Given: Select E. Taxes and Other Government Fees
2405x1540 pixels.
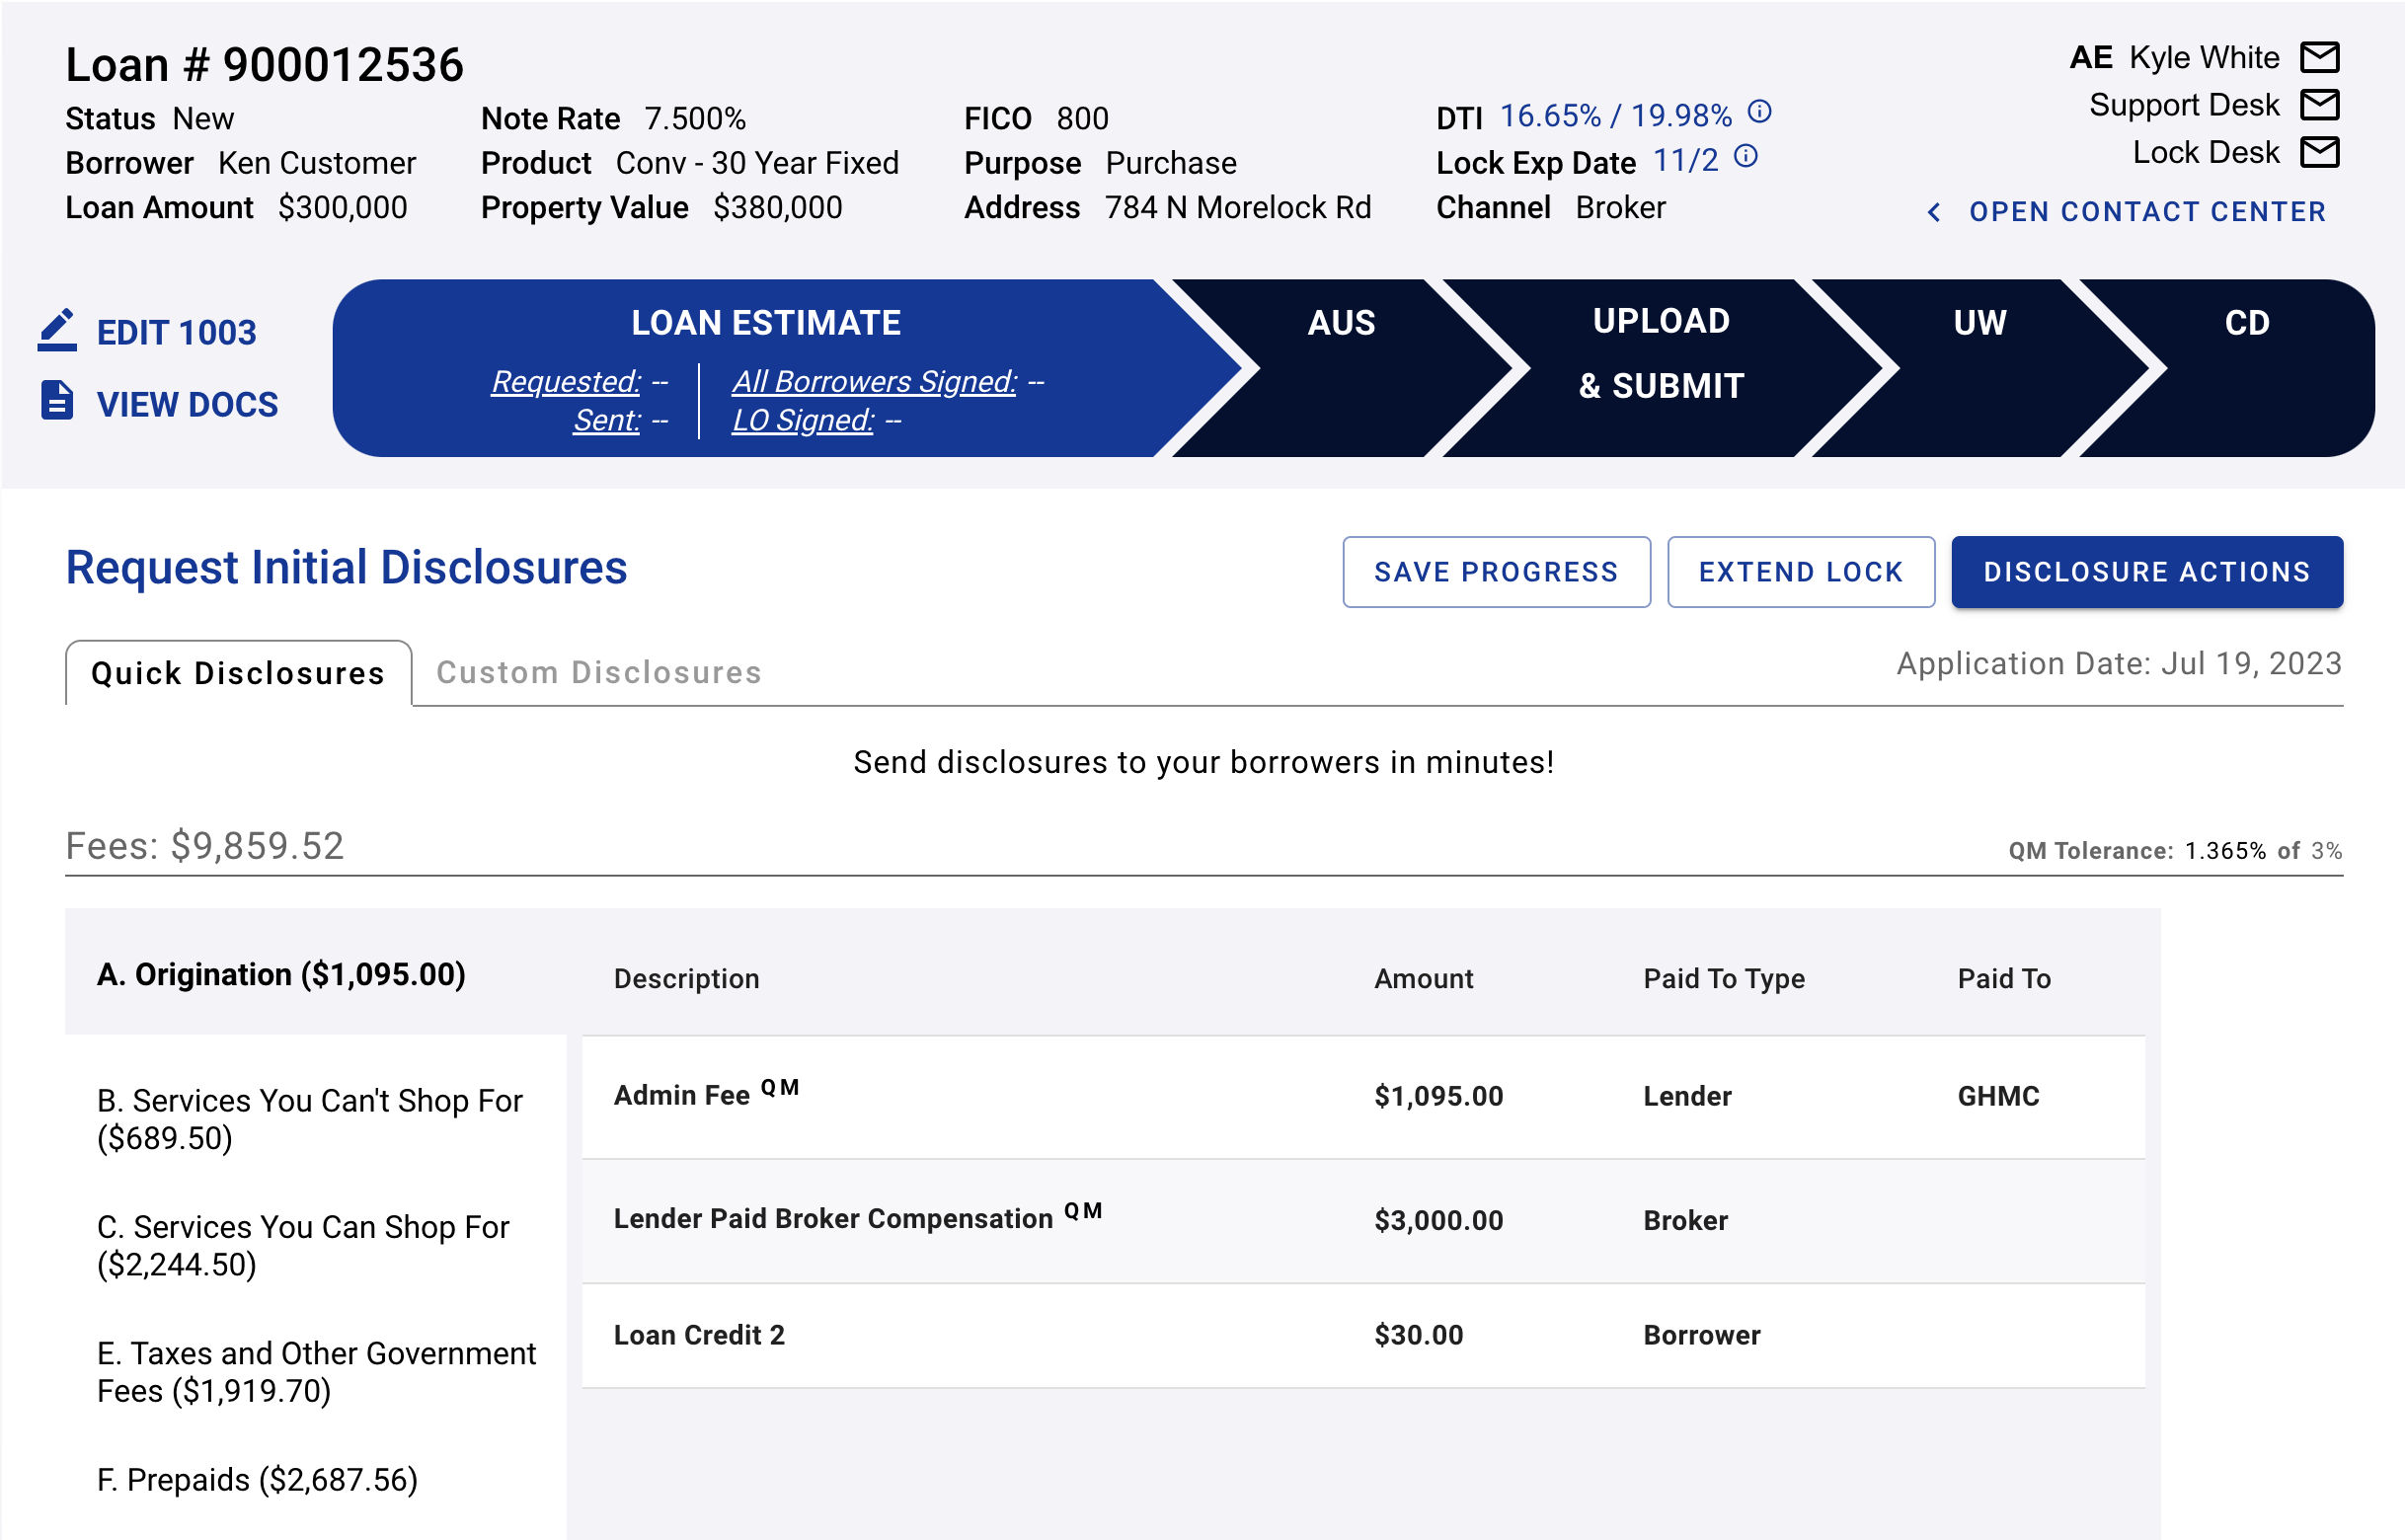Looking at the screenshot, I should [316, 1372].
